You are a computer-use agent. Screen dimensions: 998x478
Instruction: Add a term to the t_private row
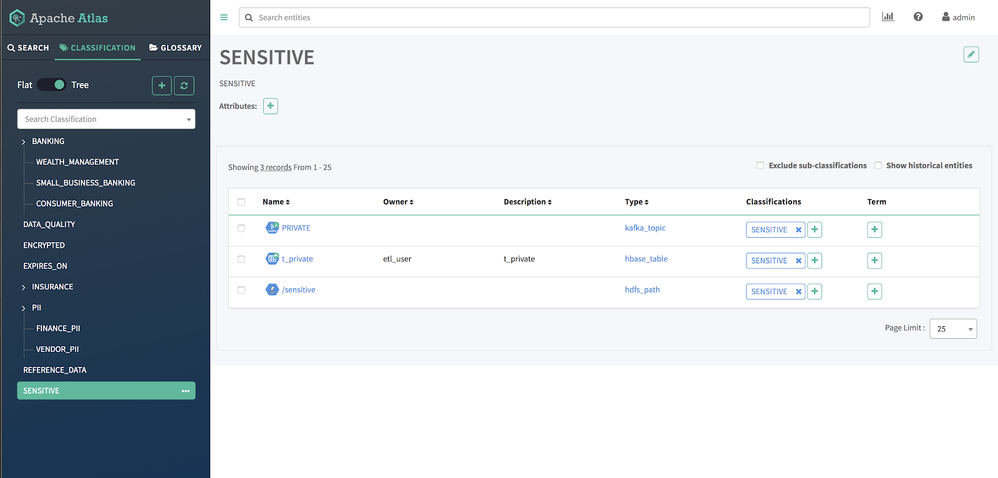click(874, 260)
